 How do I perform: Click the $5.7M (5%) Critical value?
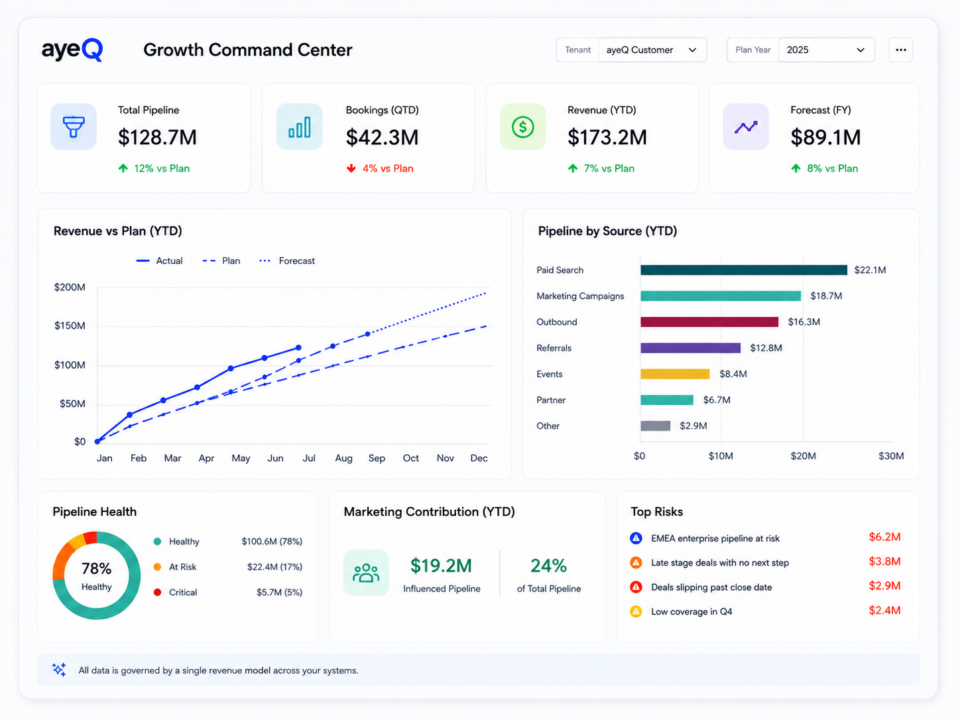pyautogui.click(x=279, y=593)
